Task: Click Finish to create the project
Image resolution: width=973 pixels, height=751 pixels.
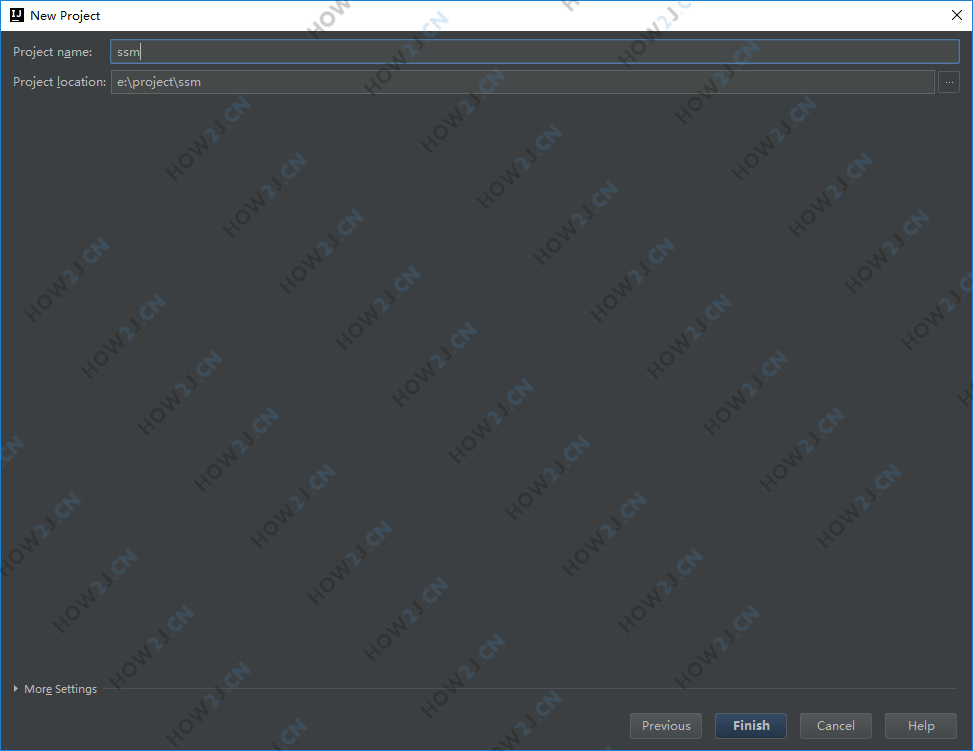Action: [751, 726]
